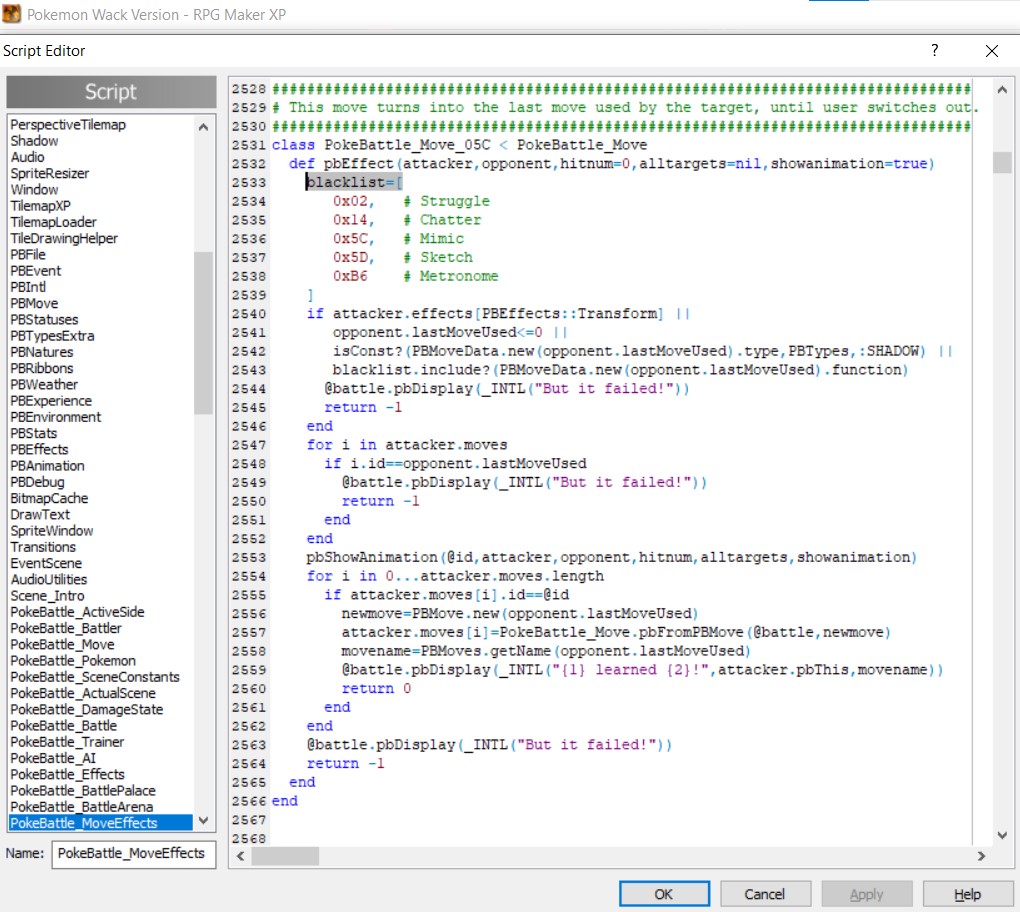The height and width of the screenshot is (912, 1020).
Task: Select PokeBattle_Battle in script list
Action: pos(63,726)
